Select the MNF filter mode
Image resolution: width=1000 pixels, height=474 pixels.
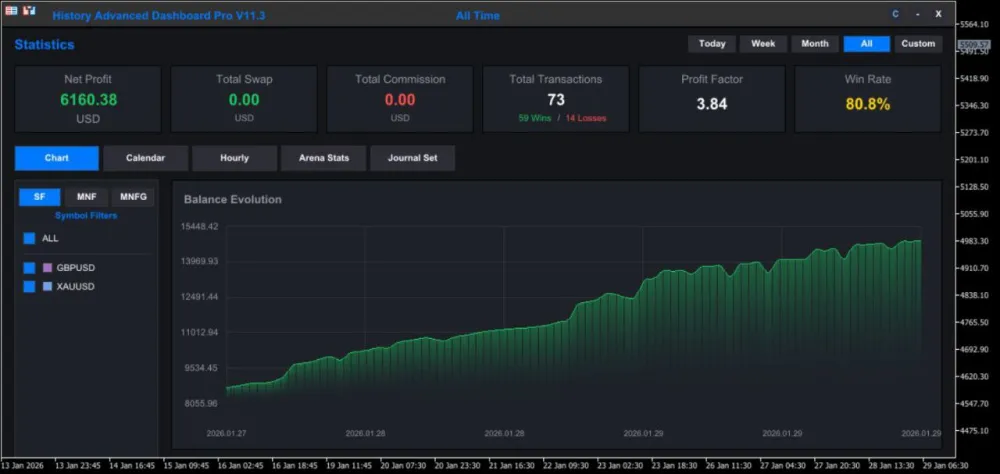[x=87, y=197]
